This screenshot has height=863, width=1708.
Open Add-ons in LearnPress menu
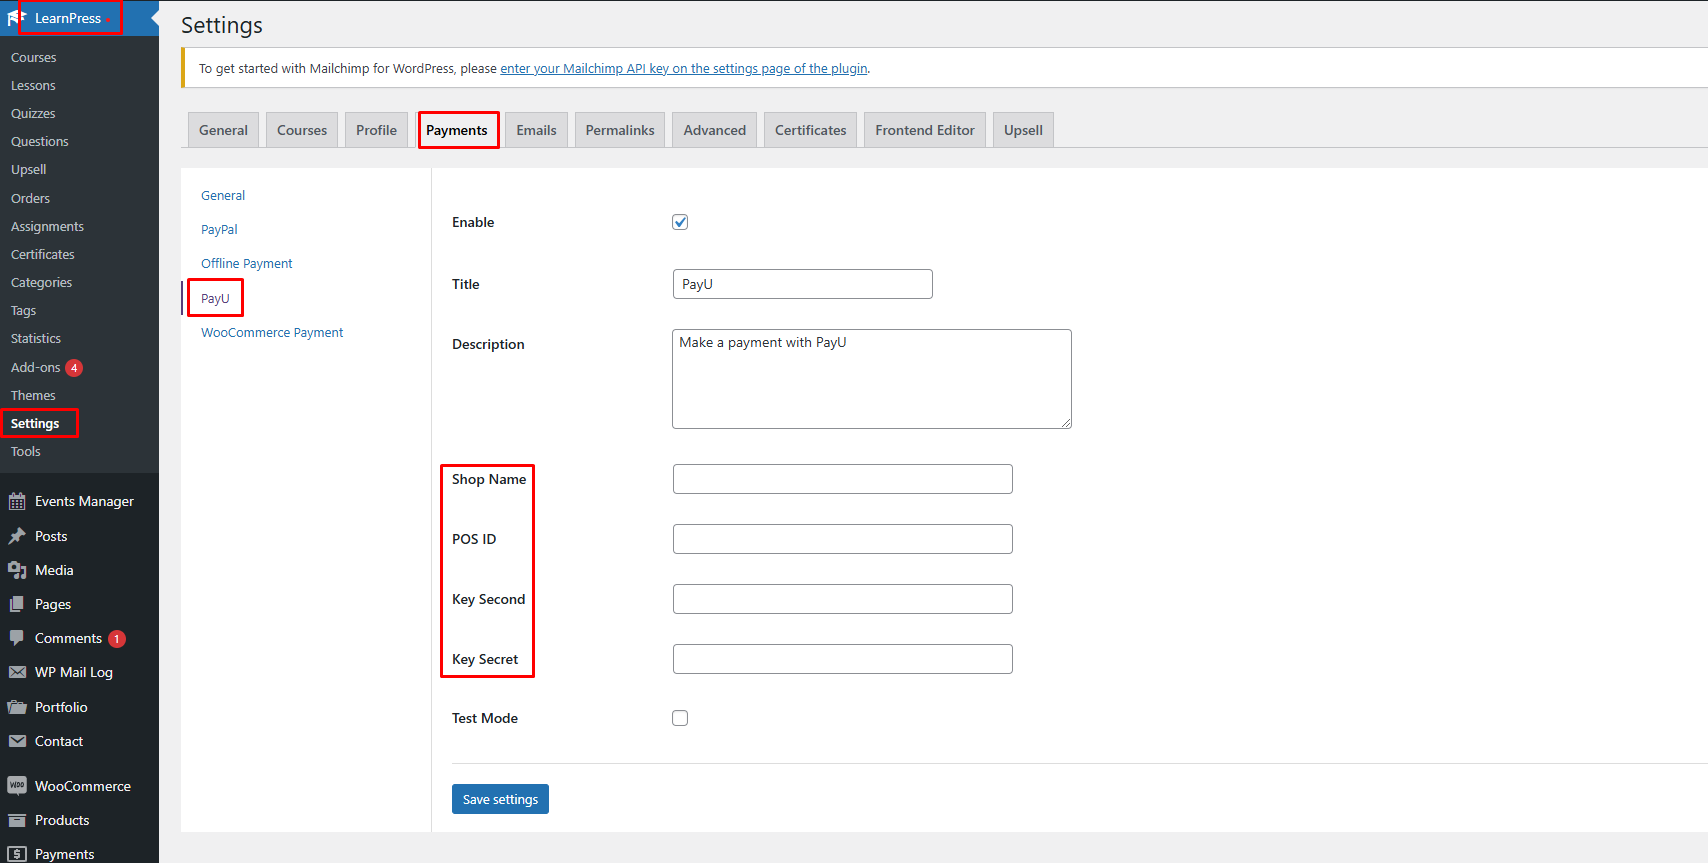[36, 368]
